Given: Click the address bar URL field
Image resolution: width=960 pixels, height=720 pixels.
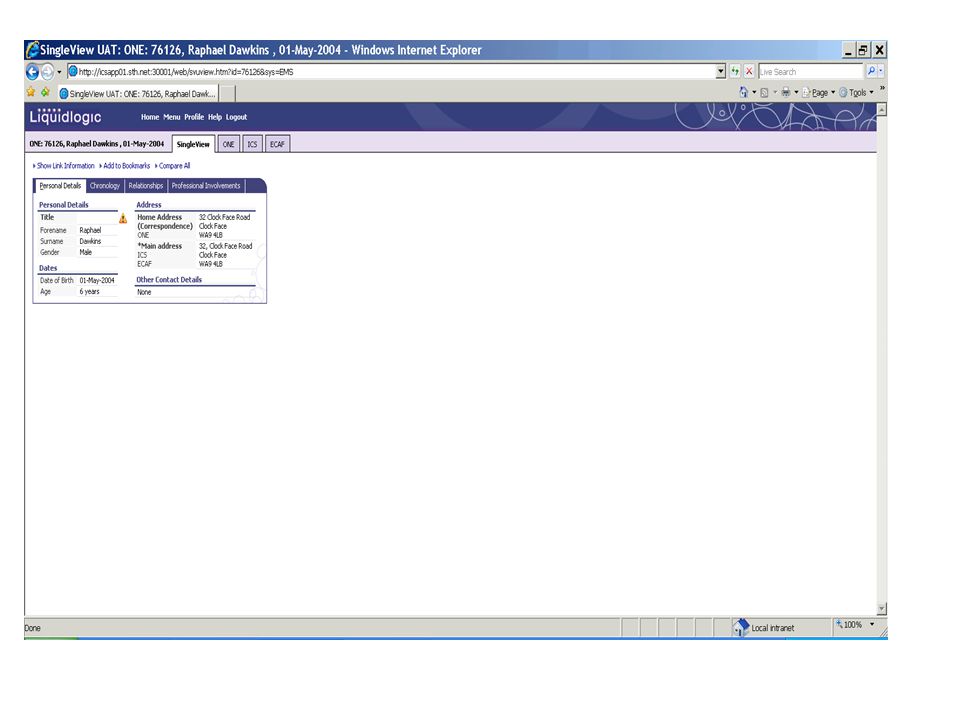Looking at the screenshot, I should [391, 72].
